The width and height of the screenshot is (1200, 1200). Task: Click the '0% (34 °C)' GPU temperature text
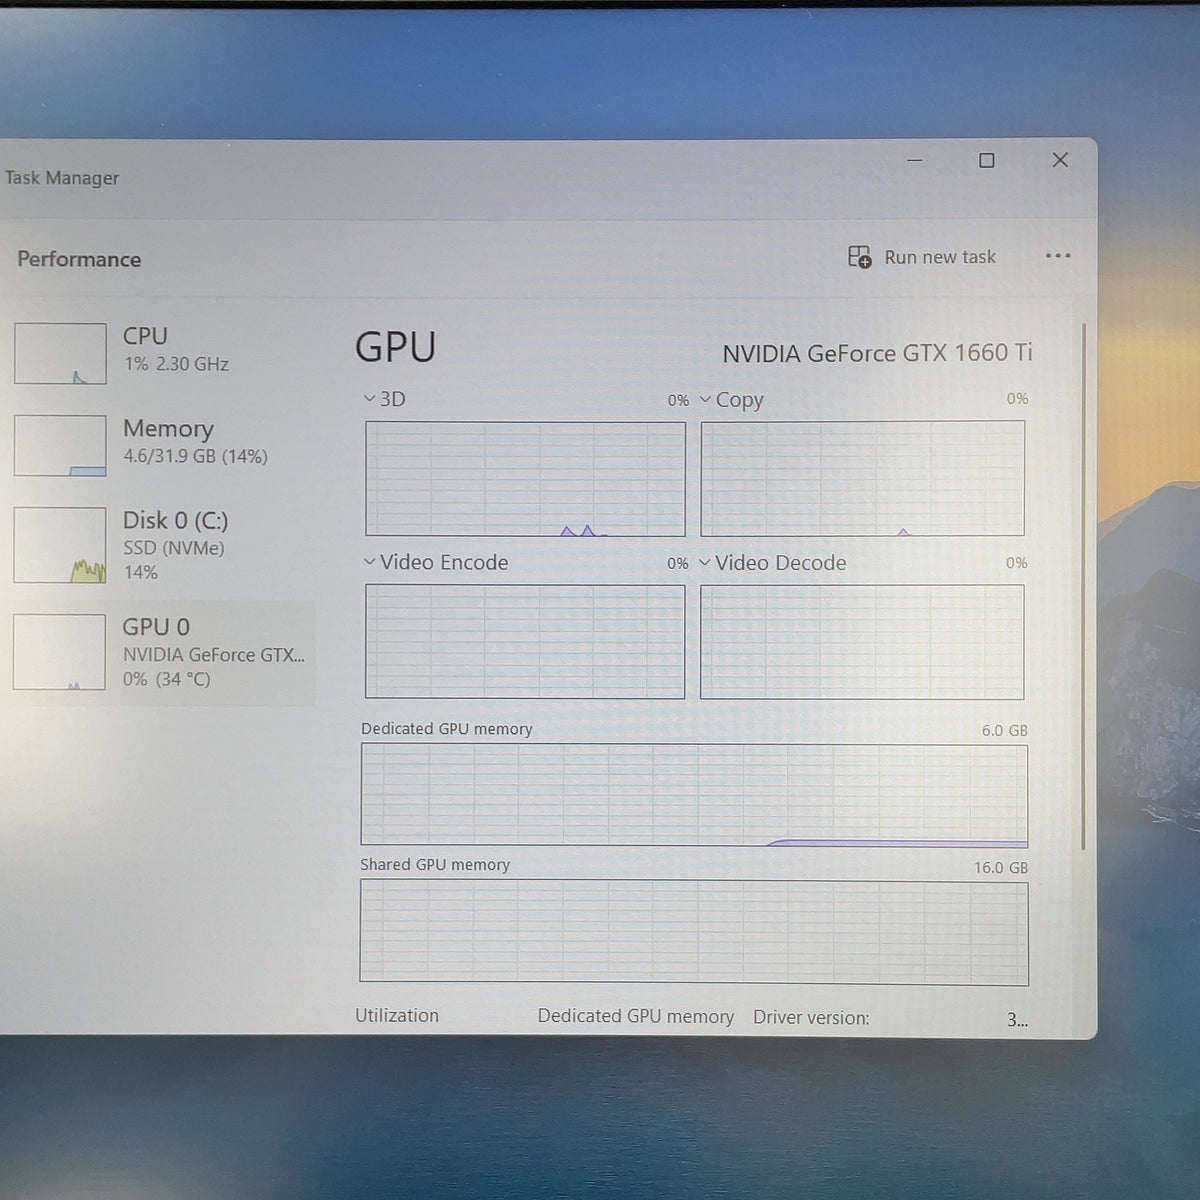(166, 679)
